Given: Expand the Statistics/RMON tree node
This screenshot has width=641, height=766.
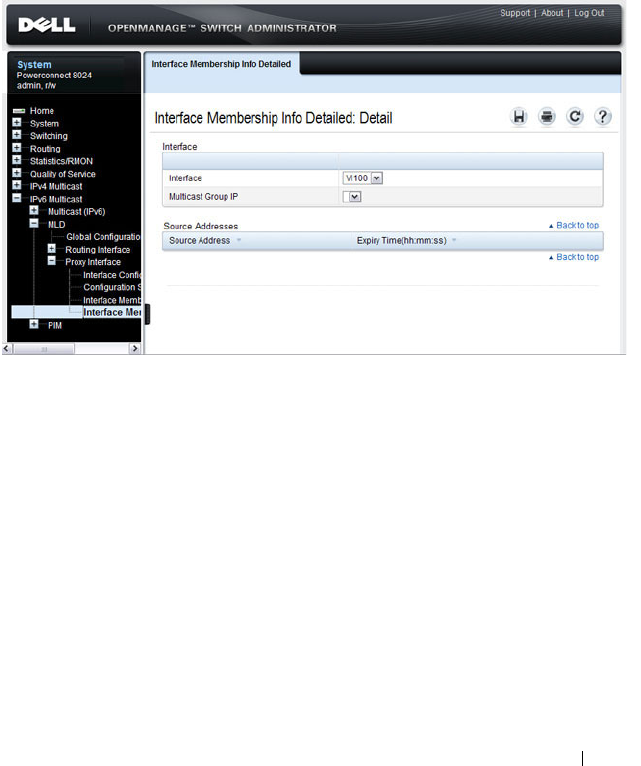Looking at the screenshot, I should pos(17,160).
